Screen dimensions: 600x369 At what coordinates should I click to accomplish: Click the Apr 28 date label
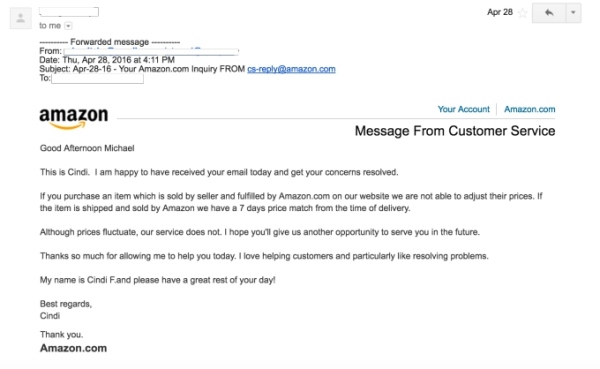[500, 12]
